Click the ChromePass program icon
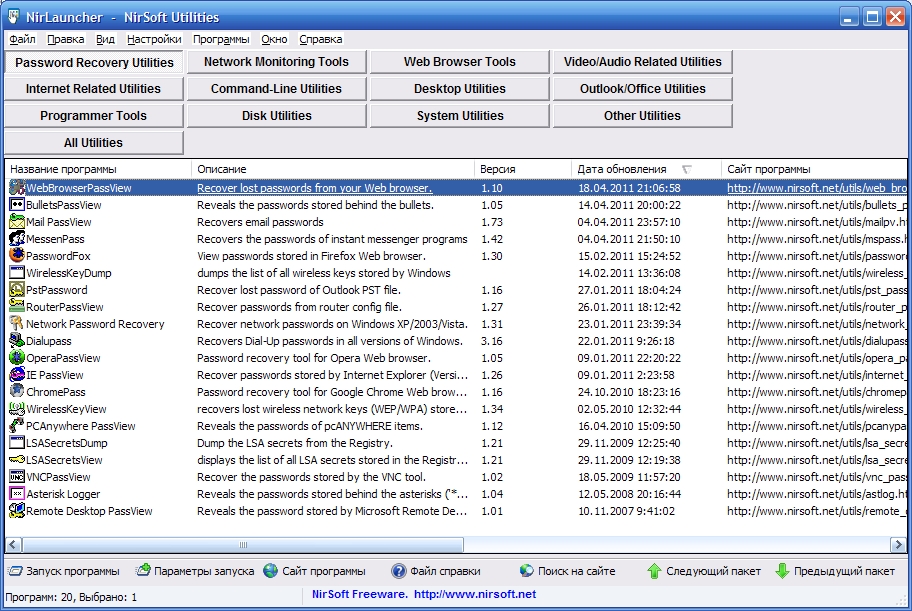 (x=17, y=392)
